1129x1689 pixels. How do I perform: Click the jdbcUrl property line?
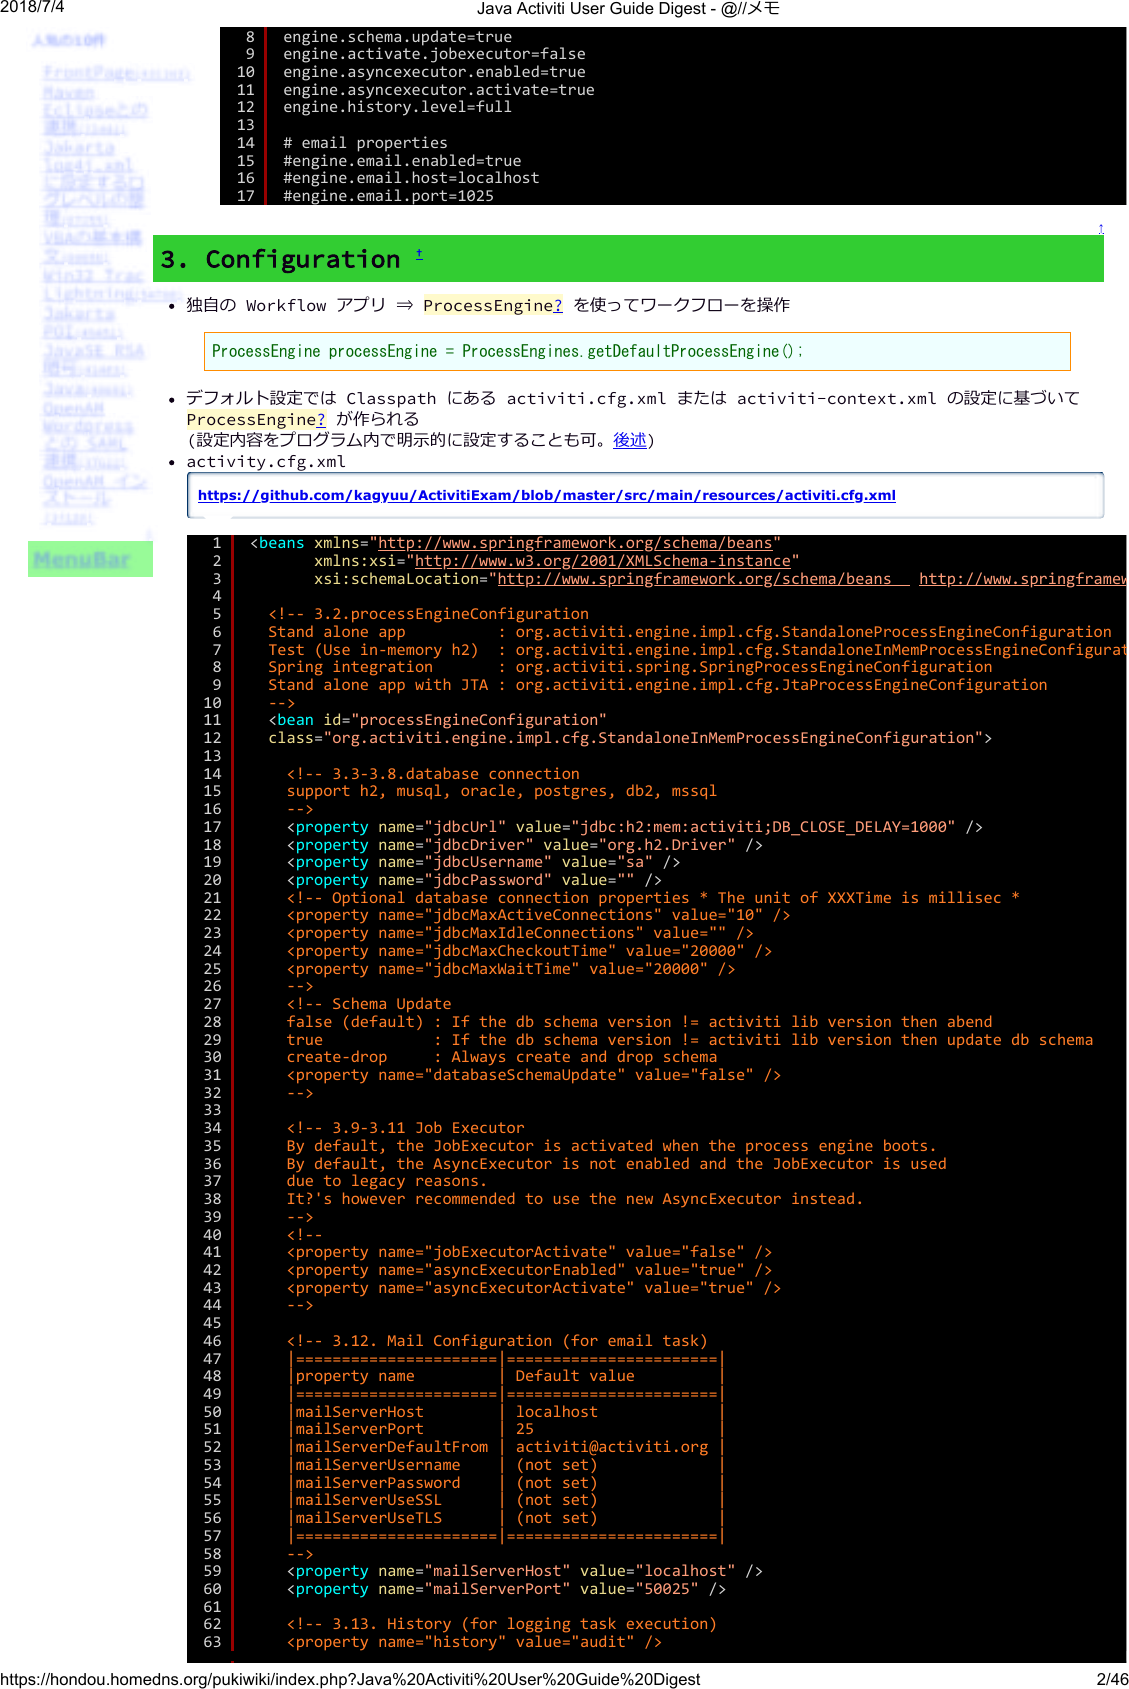click(634, 827)
